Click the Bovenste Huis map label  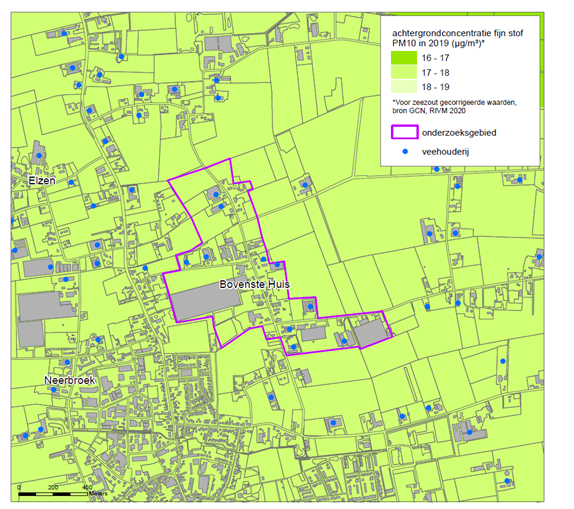(254, 284)
